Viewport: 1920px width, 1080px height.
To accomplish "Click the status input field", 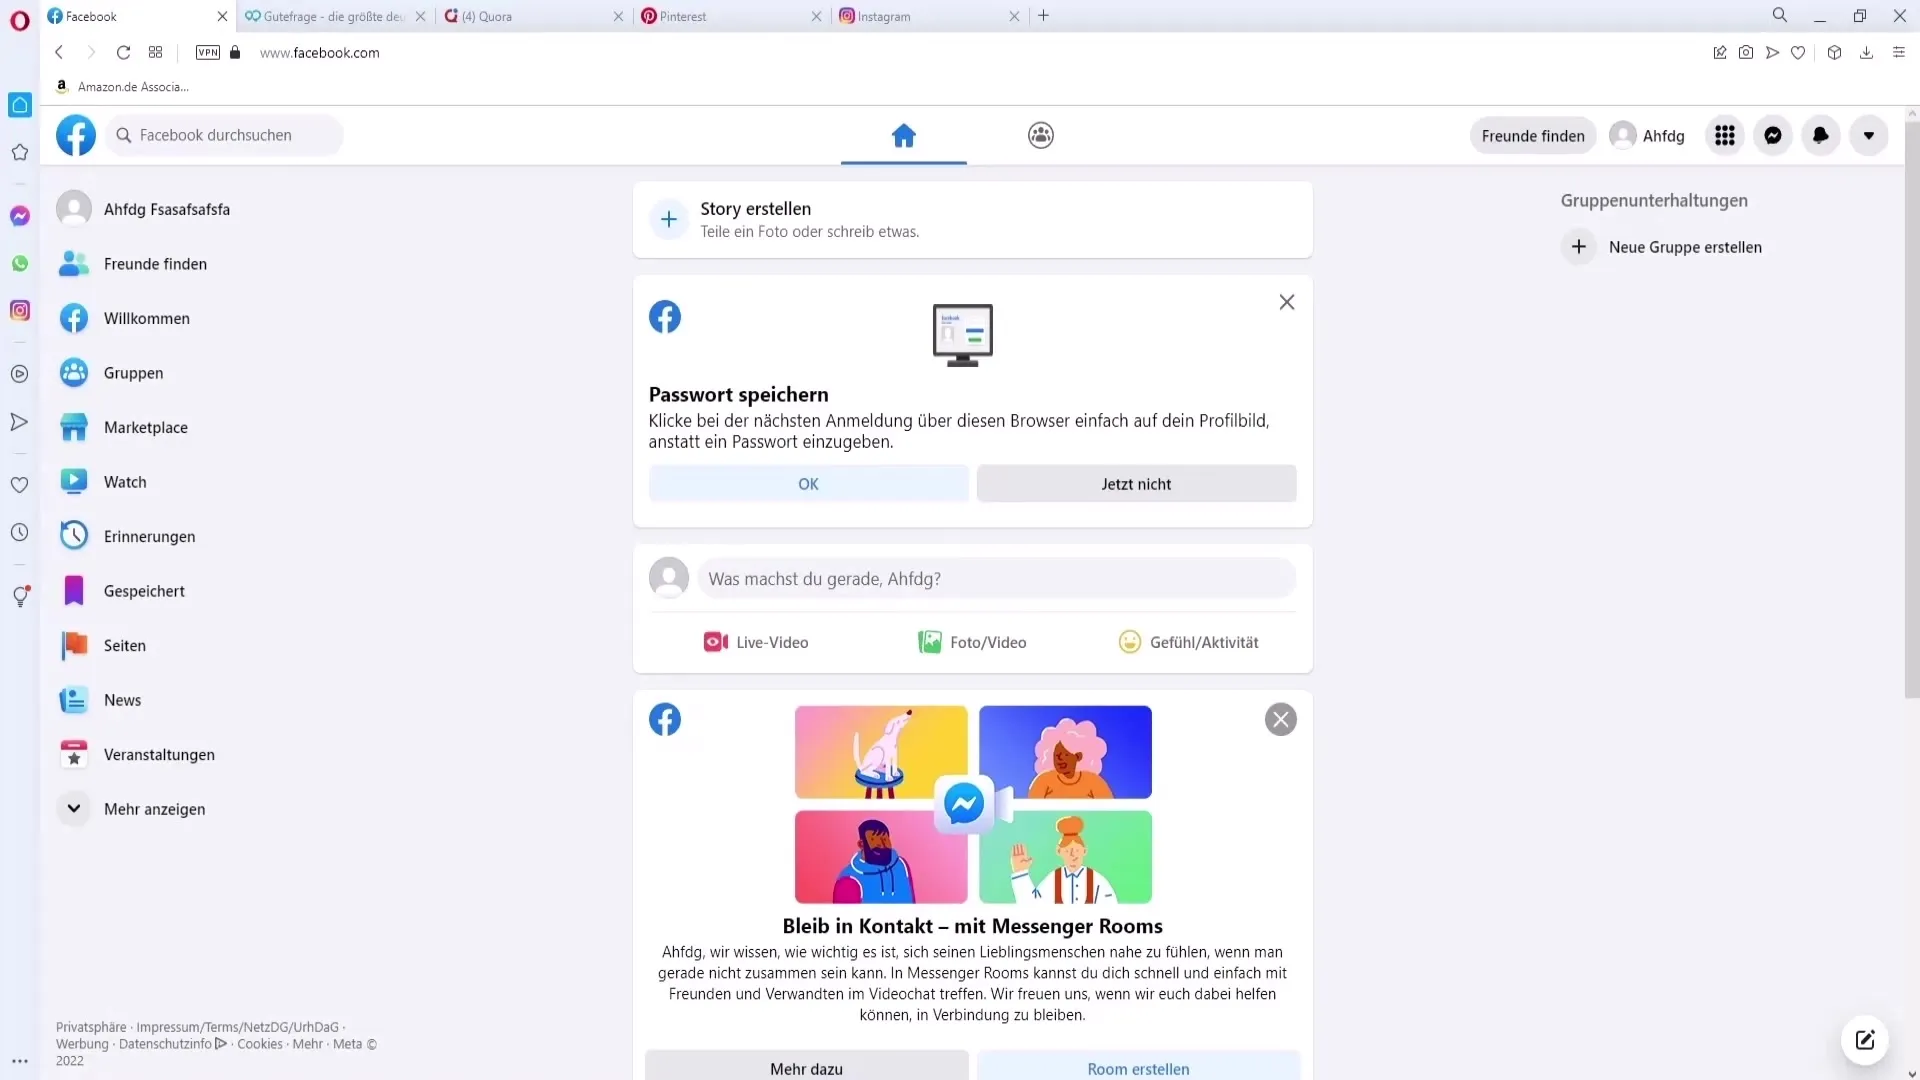I will 998,579.
